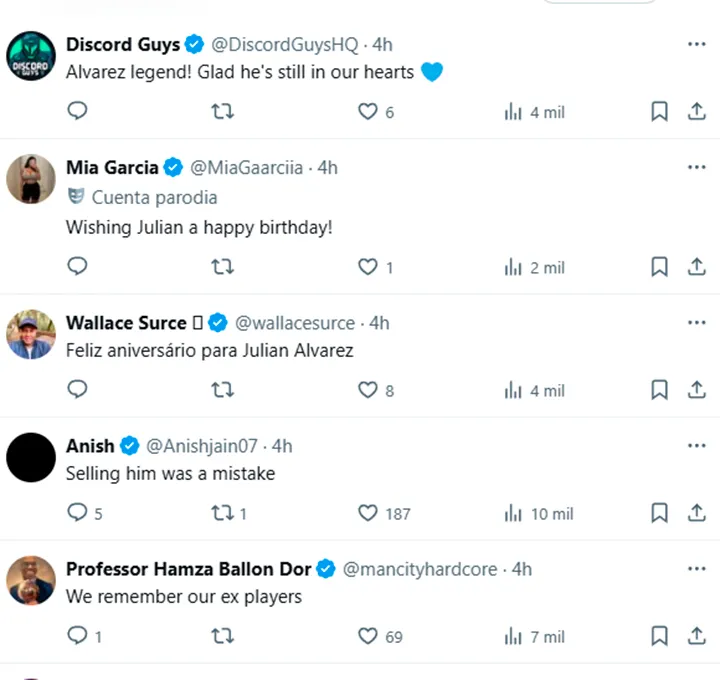Click Anish's black profile avatar

[31, 458]
